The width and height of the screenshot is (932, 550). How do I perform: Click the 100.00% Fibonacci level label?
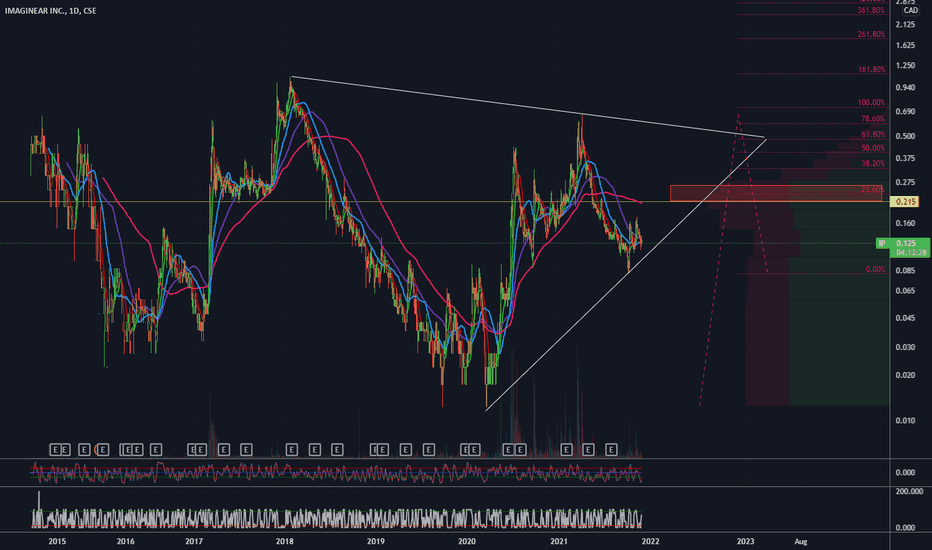pos(871,103)
